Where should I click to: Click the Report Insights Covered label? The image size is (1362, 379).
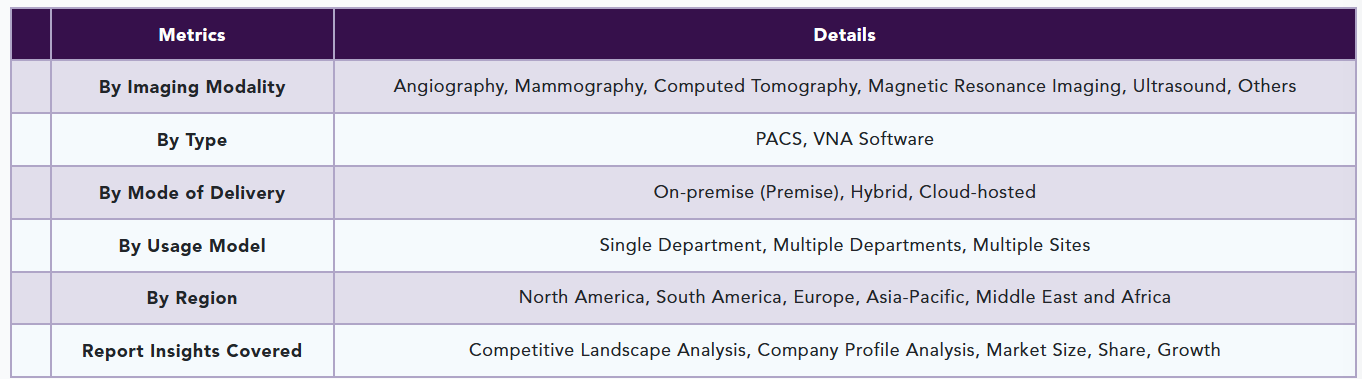(x=192, y=351)
